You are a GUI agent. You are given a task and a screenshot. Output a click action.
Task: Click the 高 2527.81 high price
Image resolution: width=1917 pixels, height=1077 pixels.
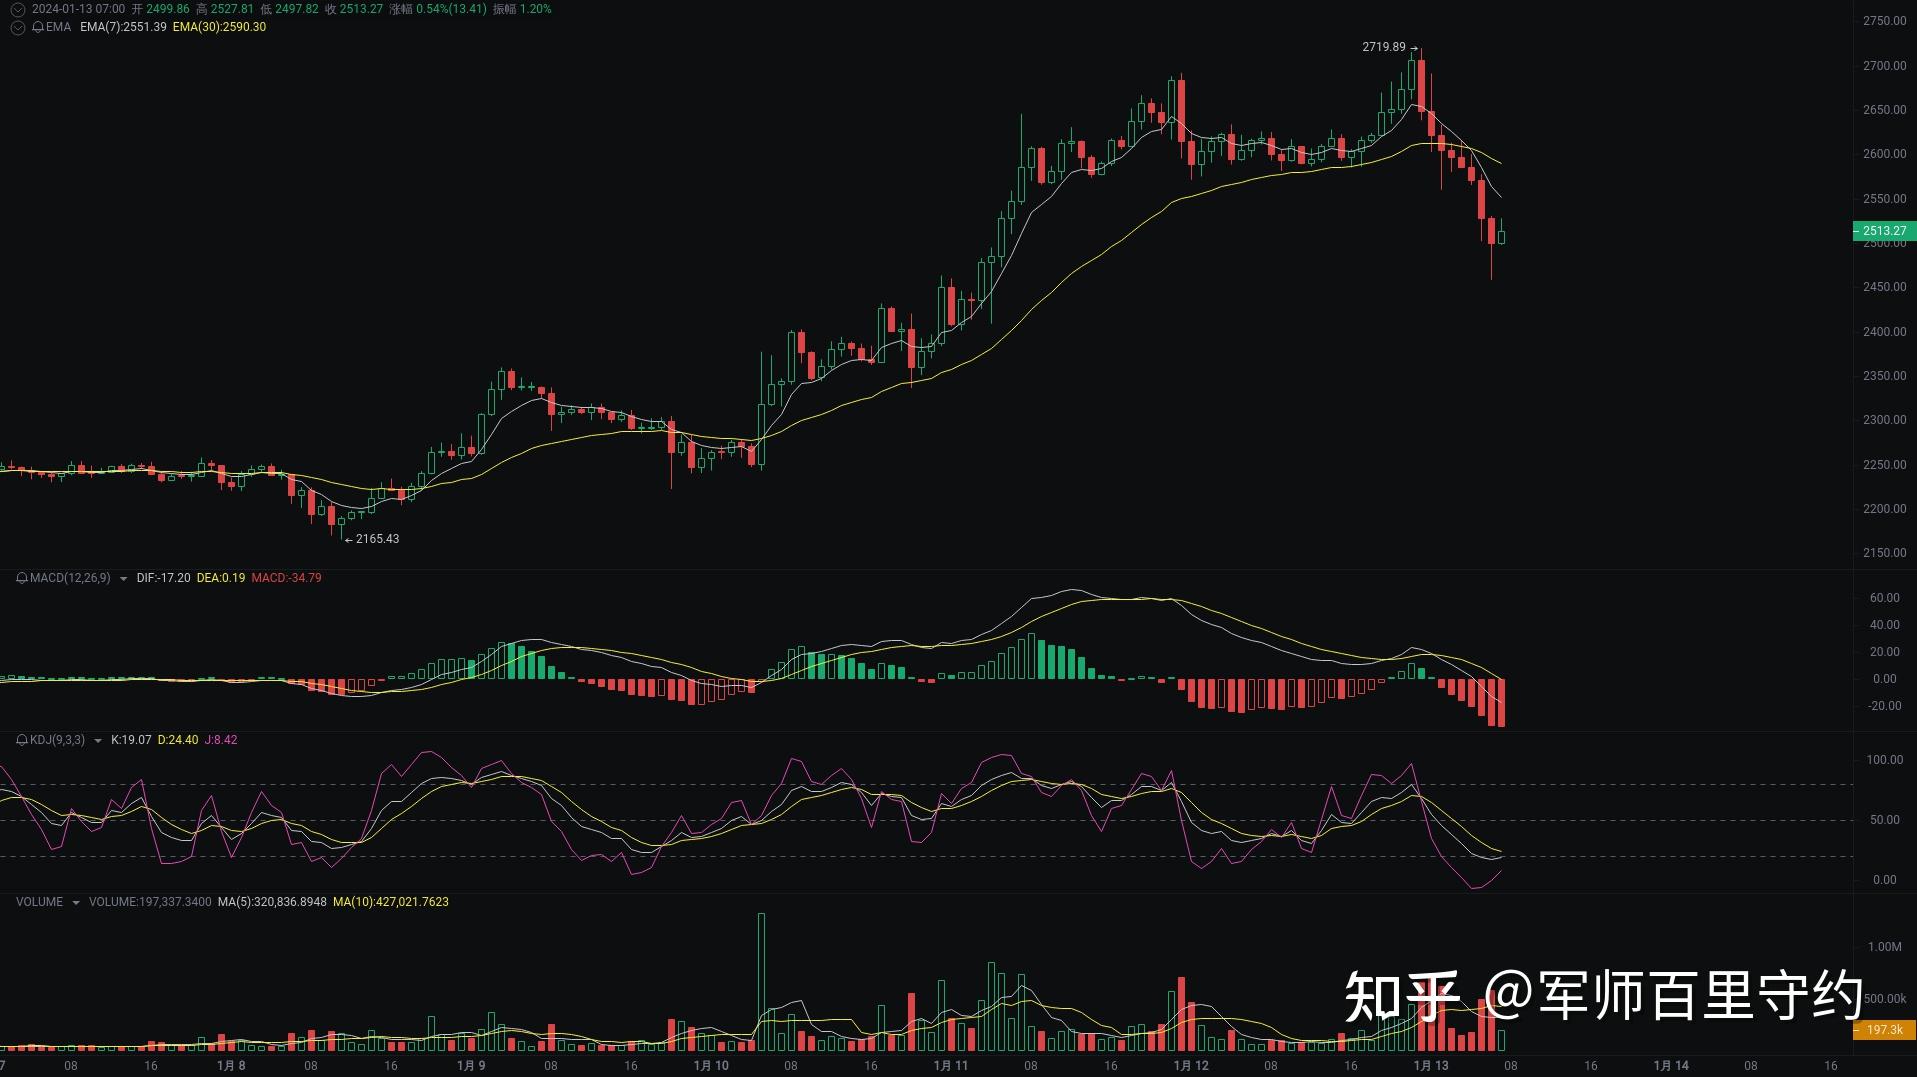pyautogui.click(x=225, y=9)
